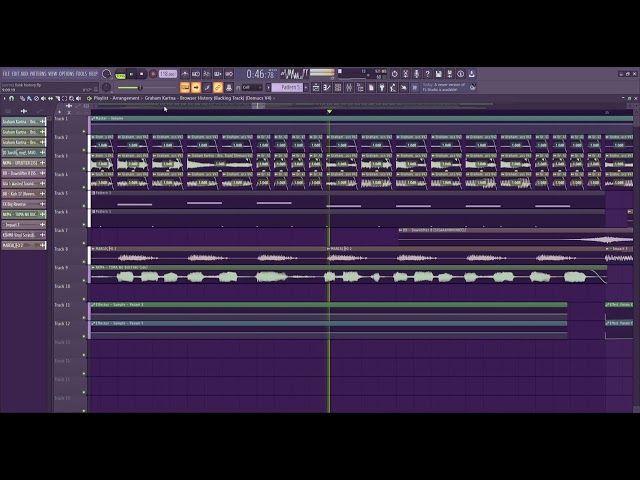
Task: Open the PATTERNS menu
Action: [x=38, y=74]
